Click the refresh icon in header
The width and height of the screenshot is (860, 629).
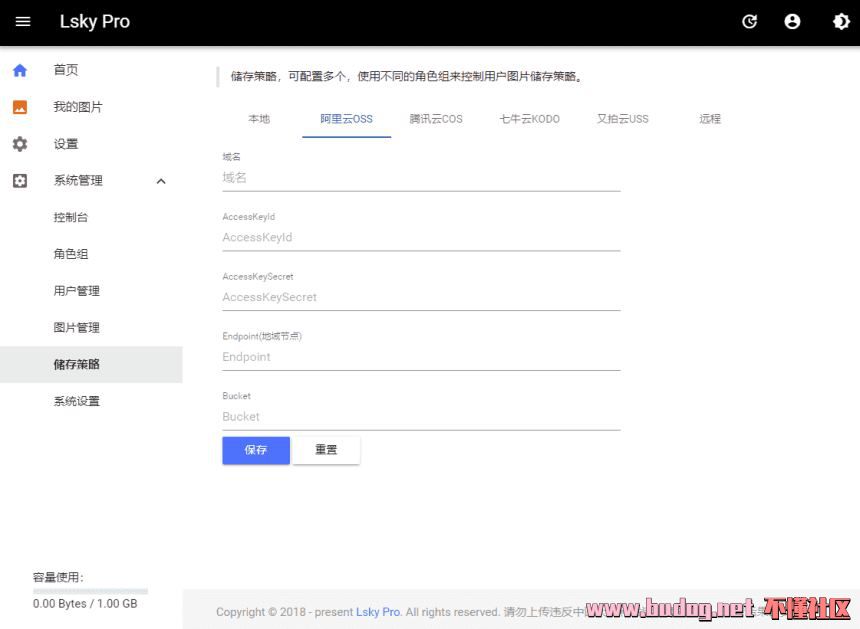pos(749,22)
